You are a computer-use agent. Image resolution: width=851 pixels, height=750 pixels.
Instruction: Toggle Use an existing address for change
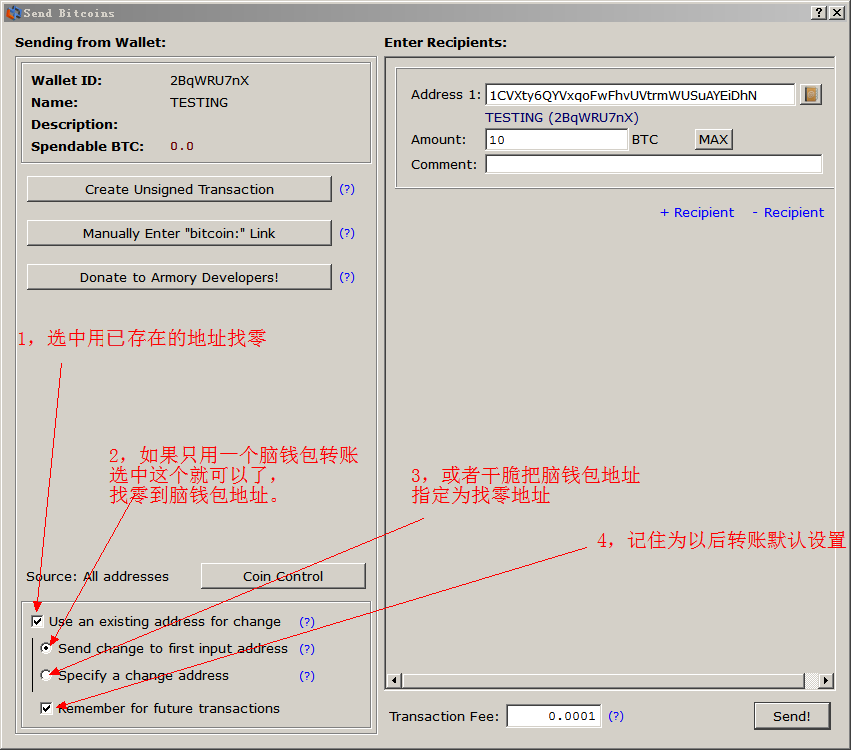(38, 622)
